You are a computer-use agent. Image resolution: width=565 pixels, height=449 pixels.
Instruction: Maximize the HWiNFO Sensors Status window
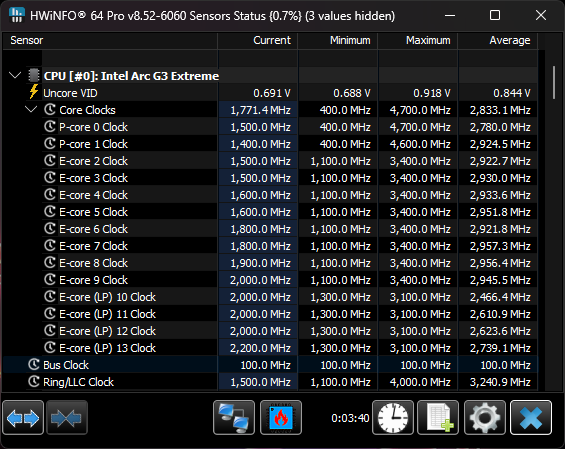495,15
